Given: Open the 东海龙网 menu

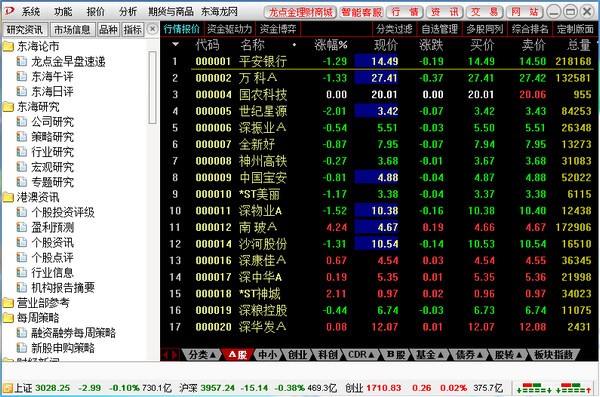Looking at the screenshot, I should point(219,12).
